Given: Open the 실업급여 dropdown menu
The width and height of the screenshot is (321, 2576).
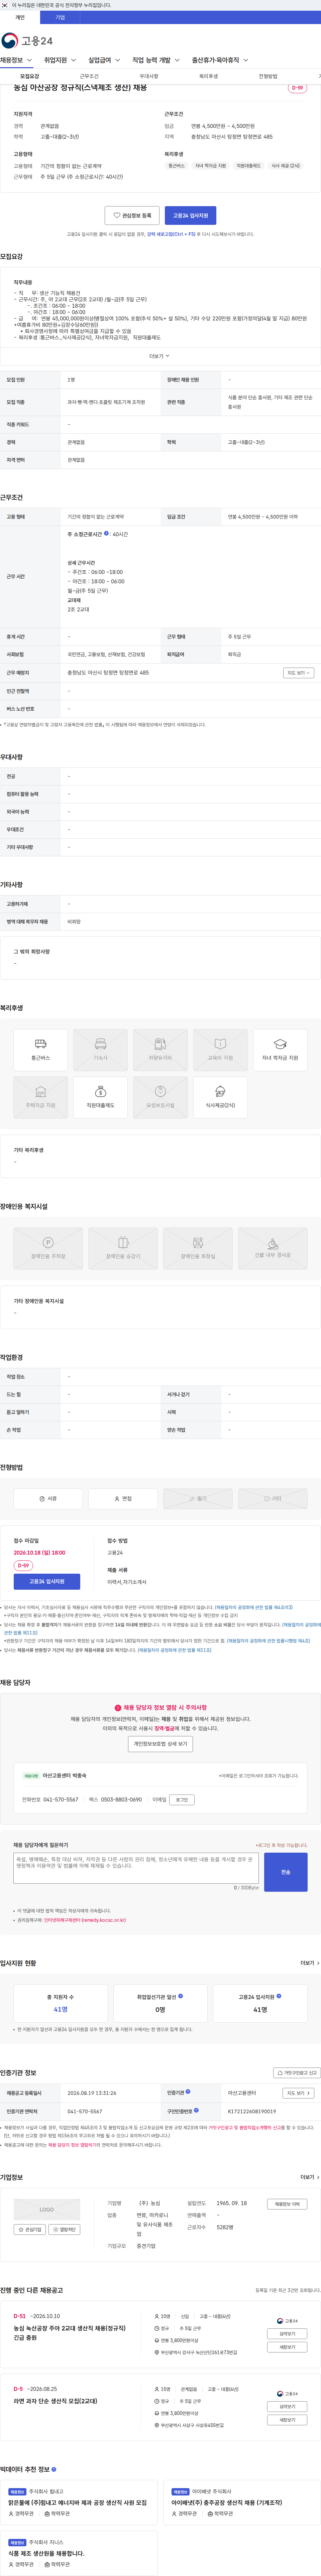Looking at the screenshot, I should coord(104,60).
